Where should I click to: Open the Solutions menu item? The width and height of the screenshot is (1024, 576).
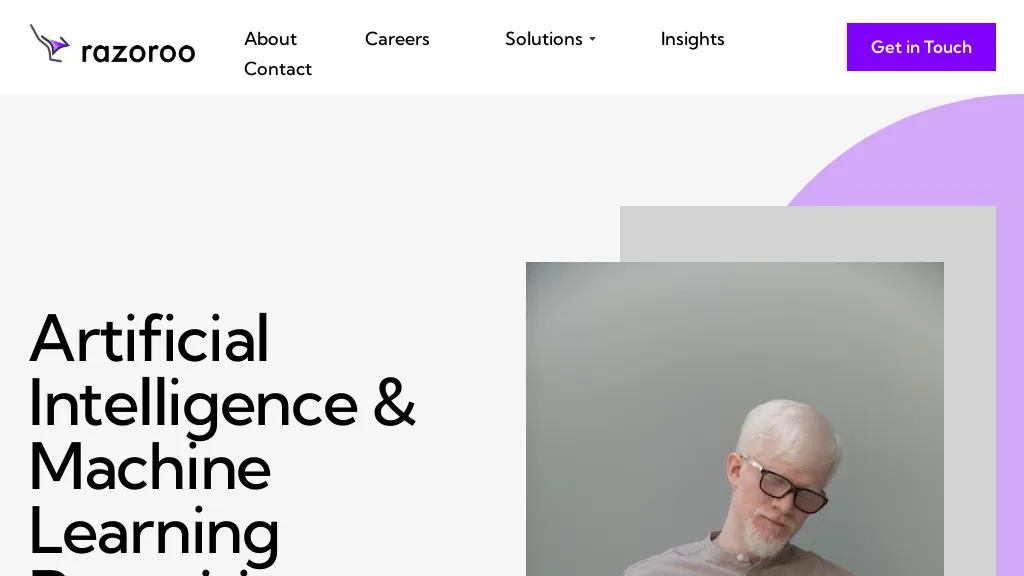[x=543, y=39]
